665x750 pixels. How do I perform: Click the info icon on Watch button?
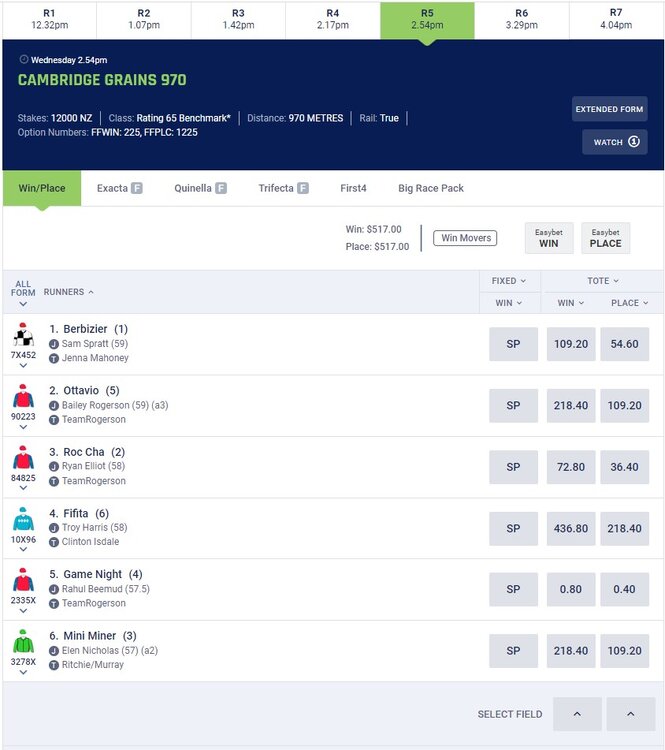coord(634,142)
